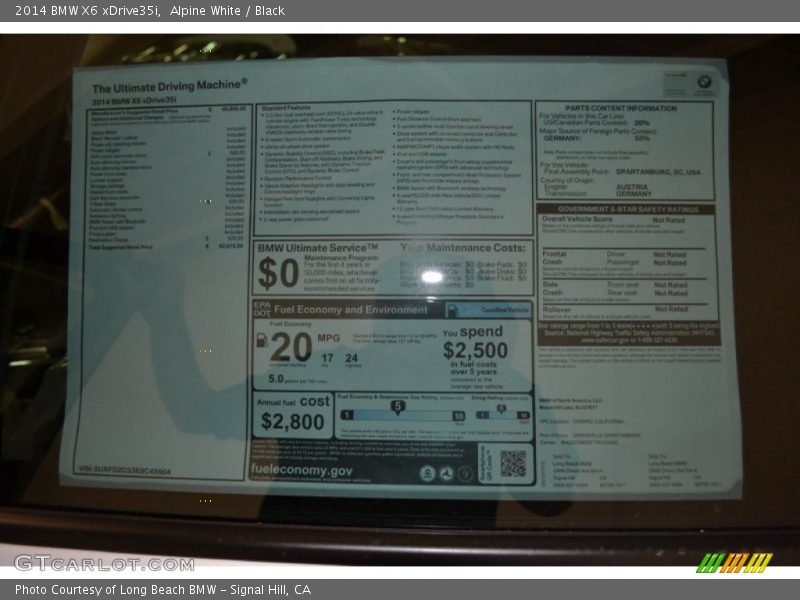
Task: Click the marker 5 on fuel economy scale
Action: pos(397,407)
